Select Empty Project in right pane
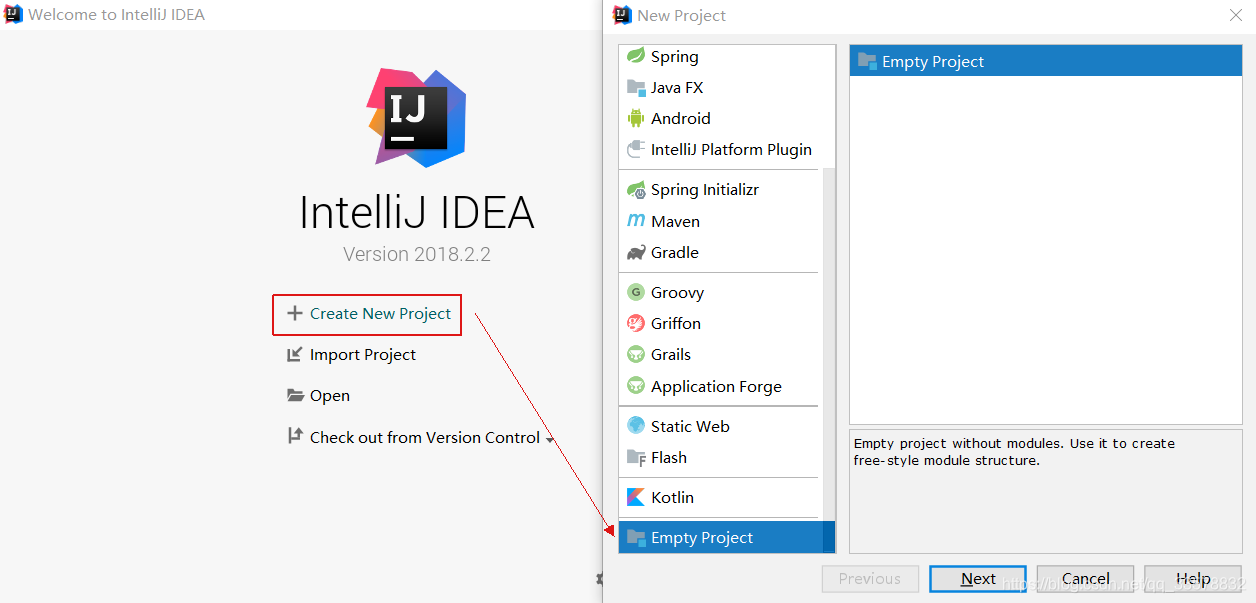This screenshot has height=603, width=1256. 1045,61
